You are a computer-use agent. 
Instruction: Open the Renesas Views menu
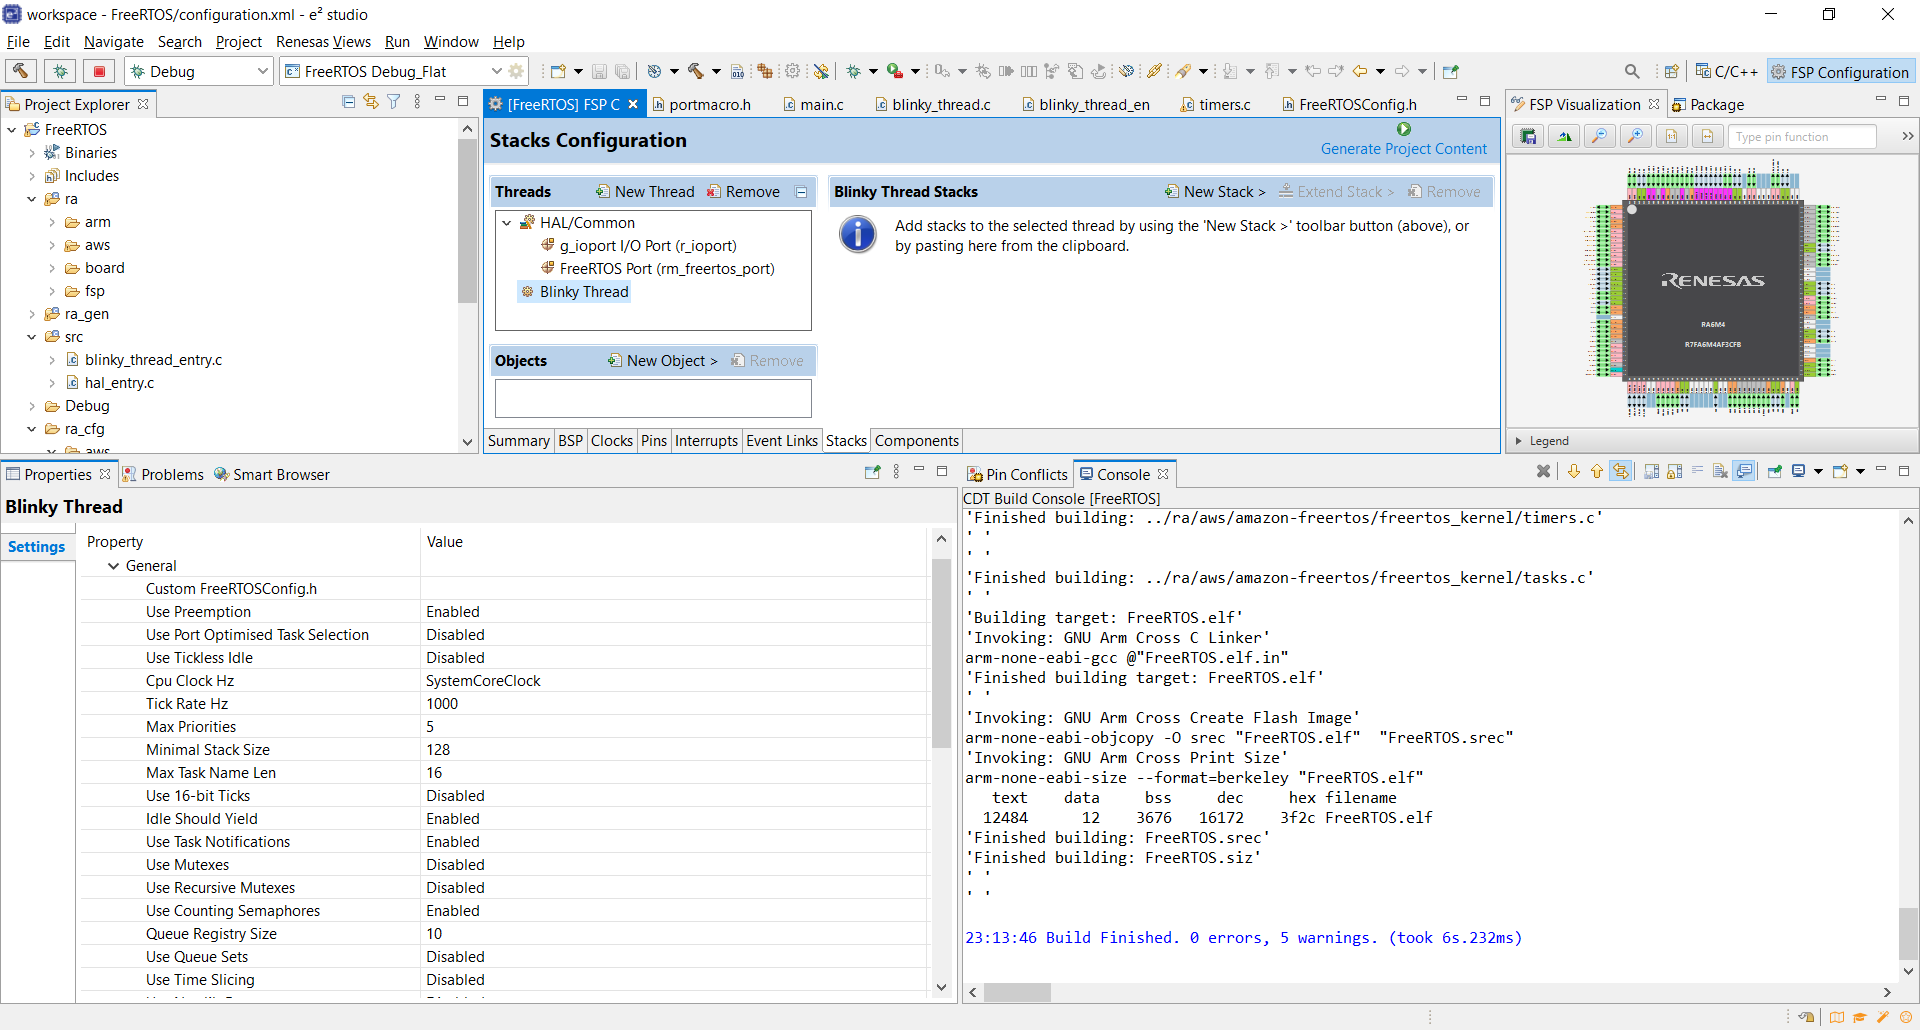pos(323,42)
